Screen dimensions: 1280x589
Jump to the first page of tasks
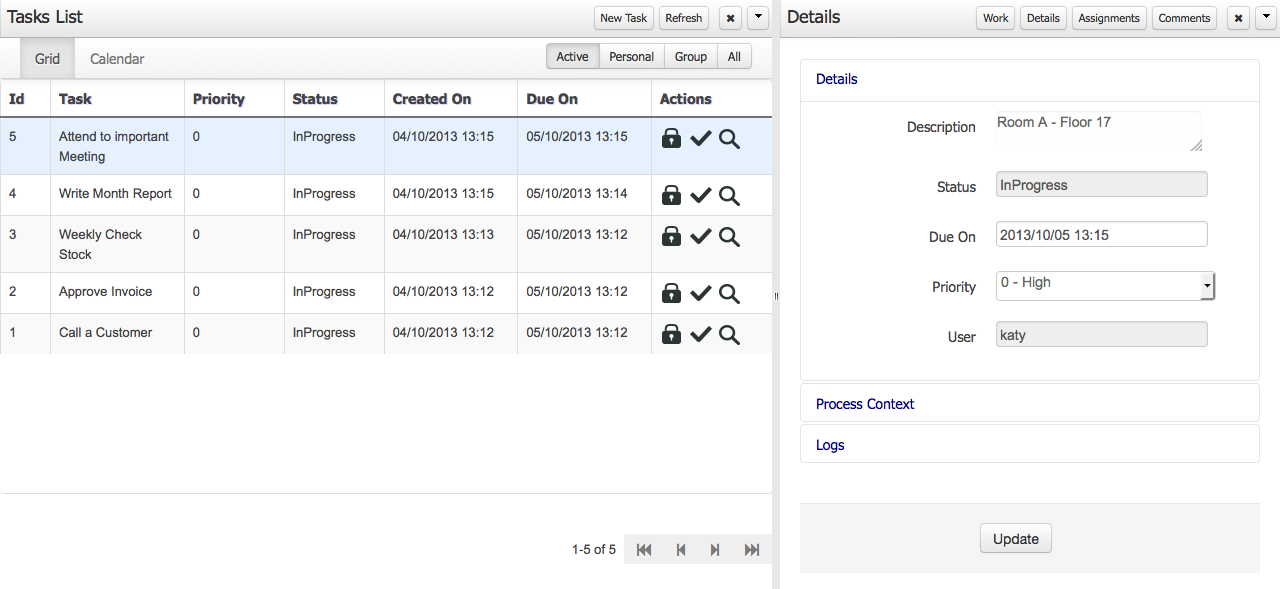pos(644,550)
